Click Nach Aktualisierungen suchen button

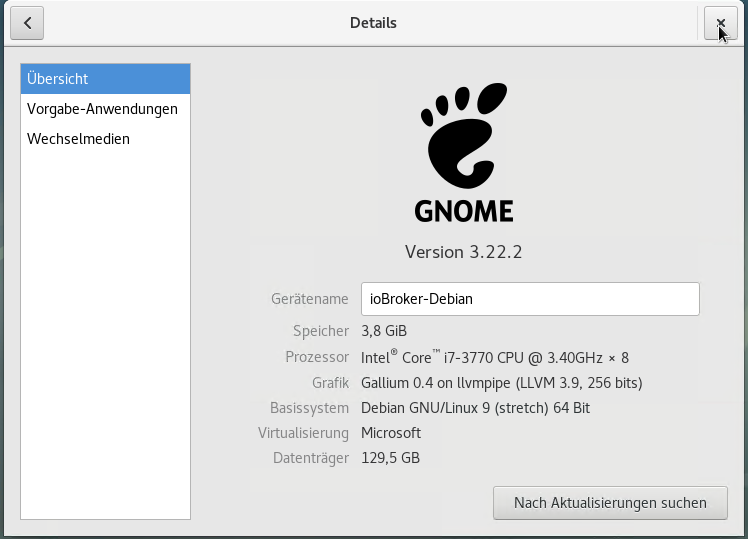pyautogui.click(x=610, y=503)
